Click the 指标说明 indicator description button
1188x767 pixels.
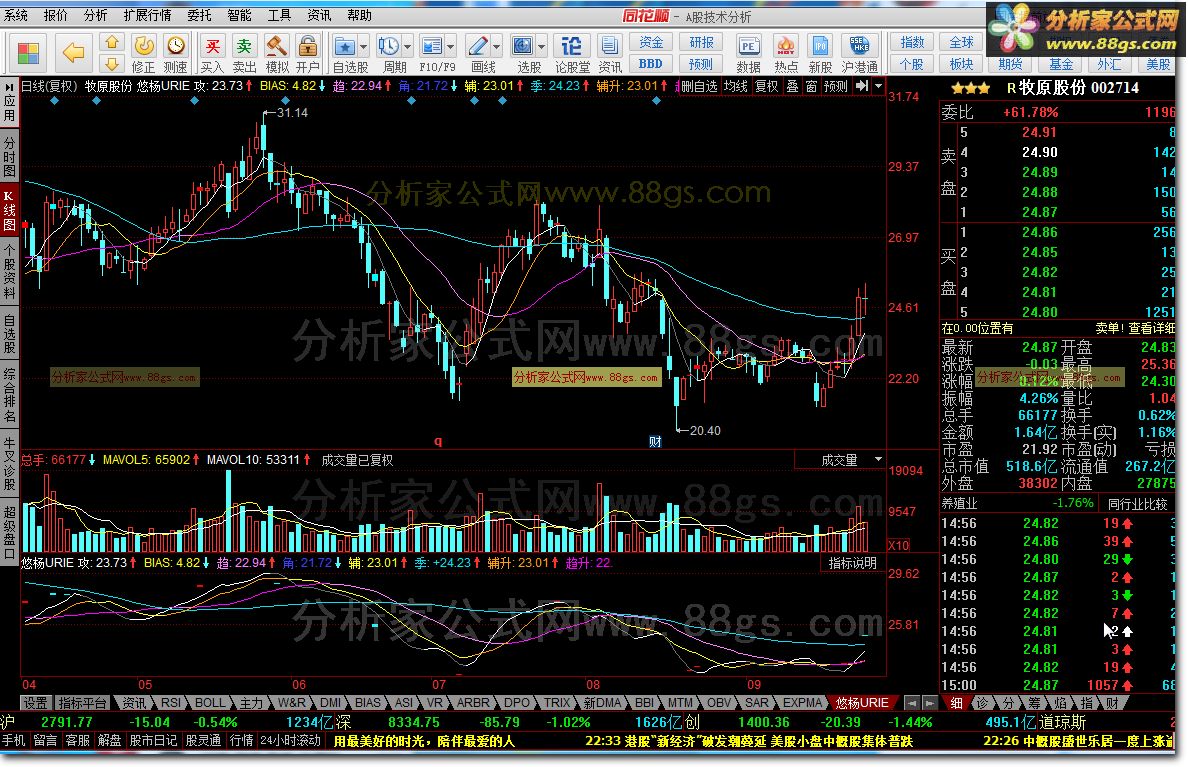point(852,562)
